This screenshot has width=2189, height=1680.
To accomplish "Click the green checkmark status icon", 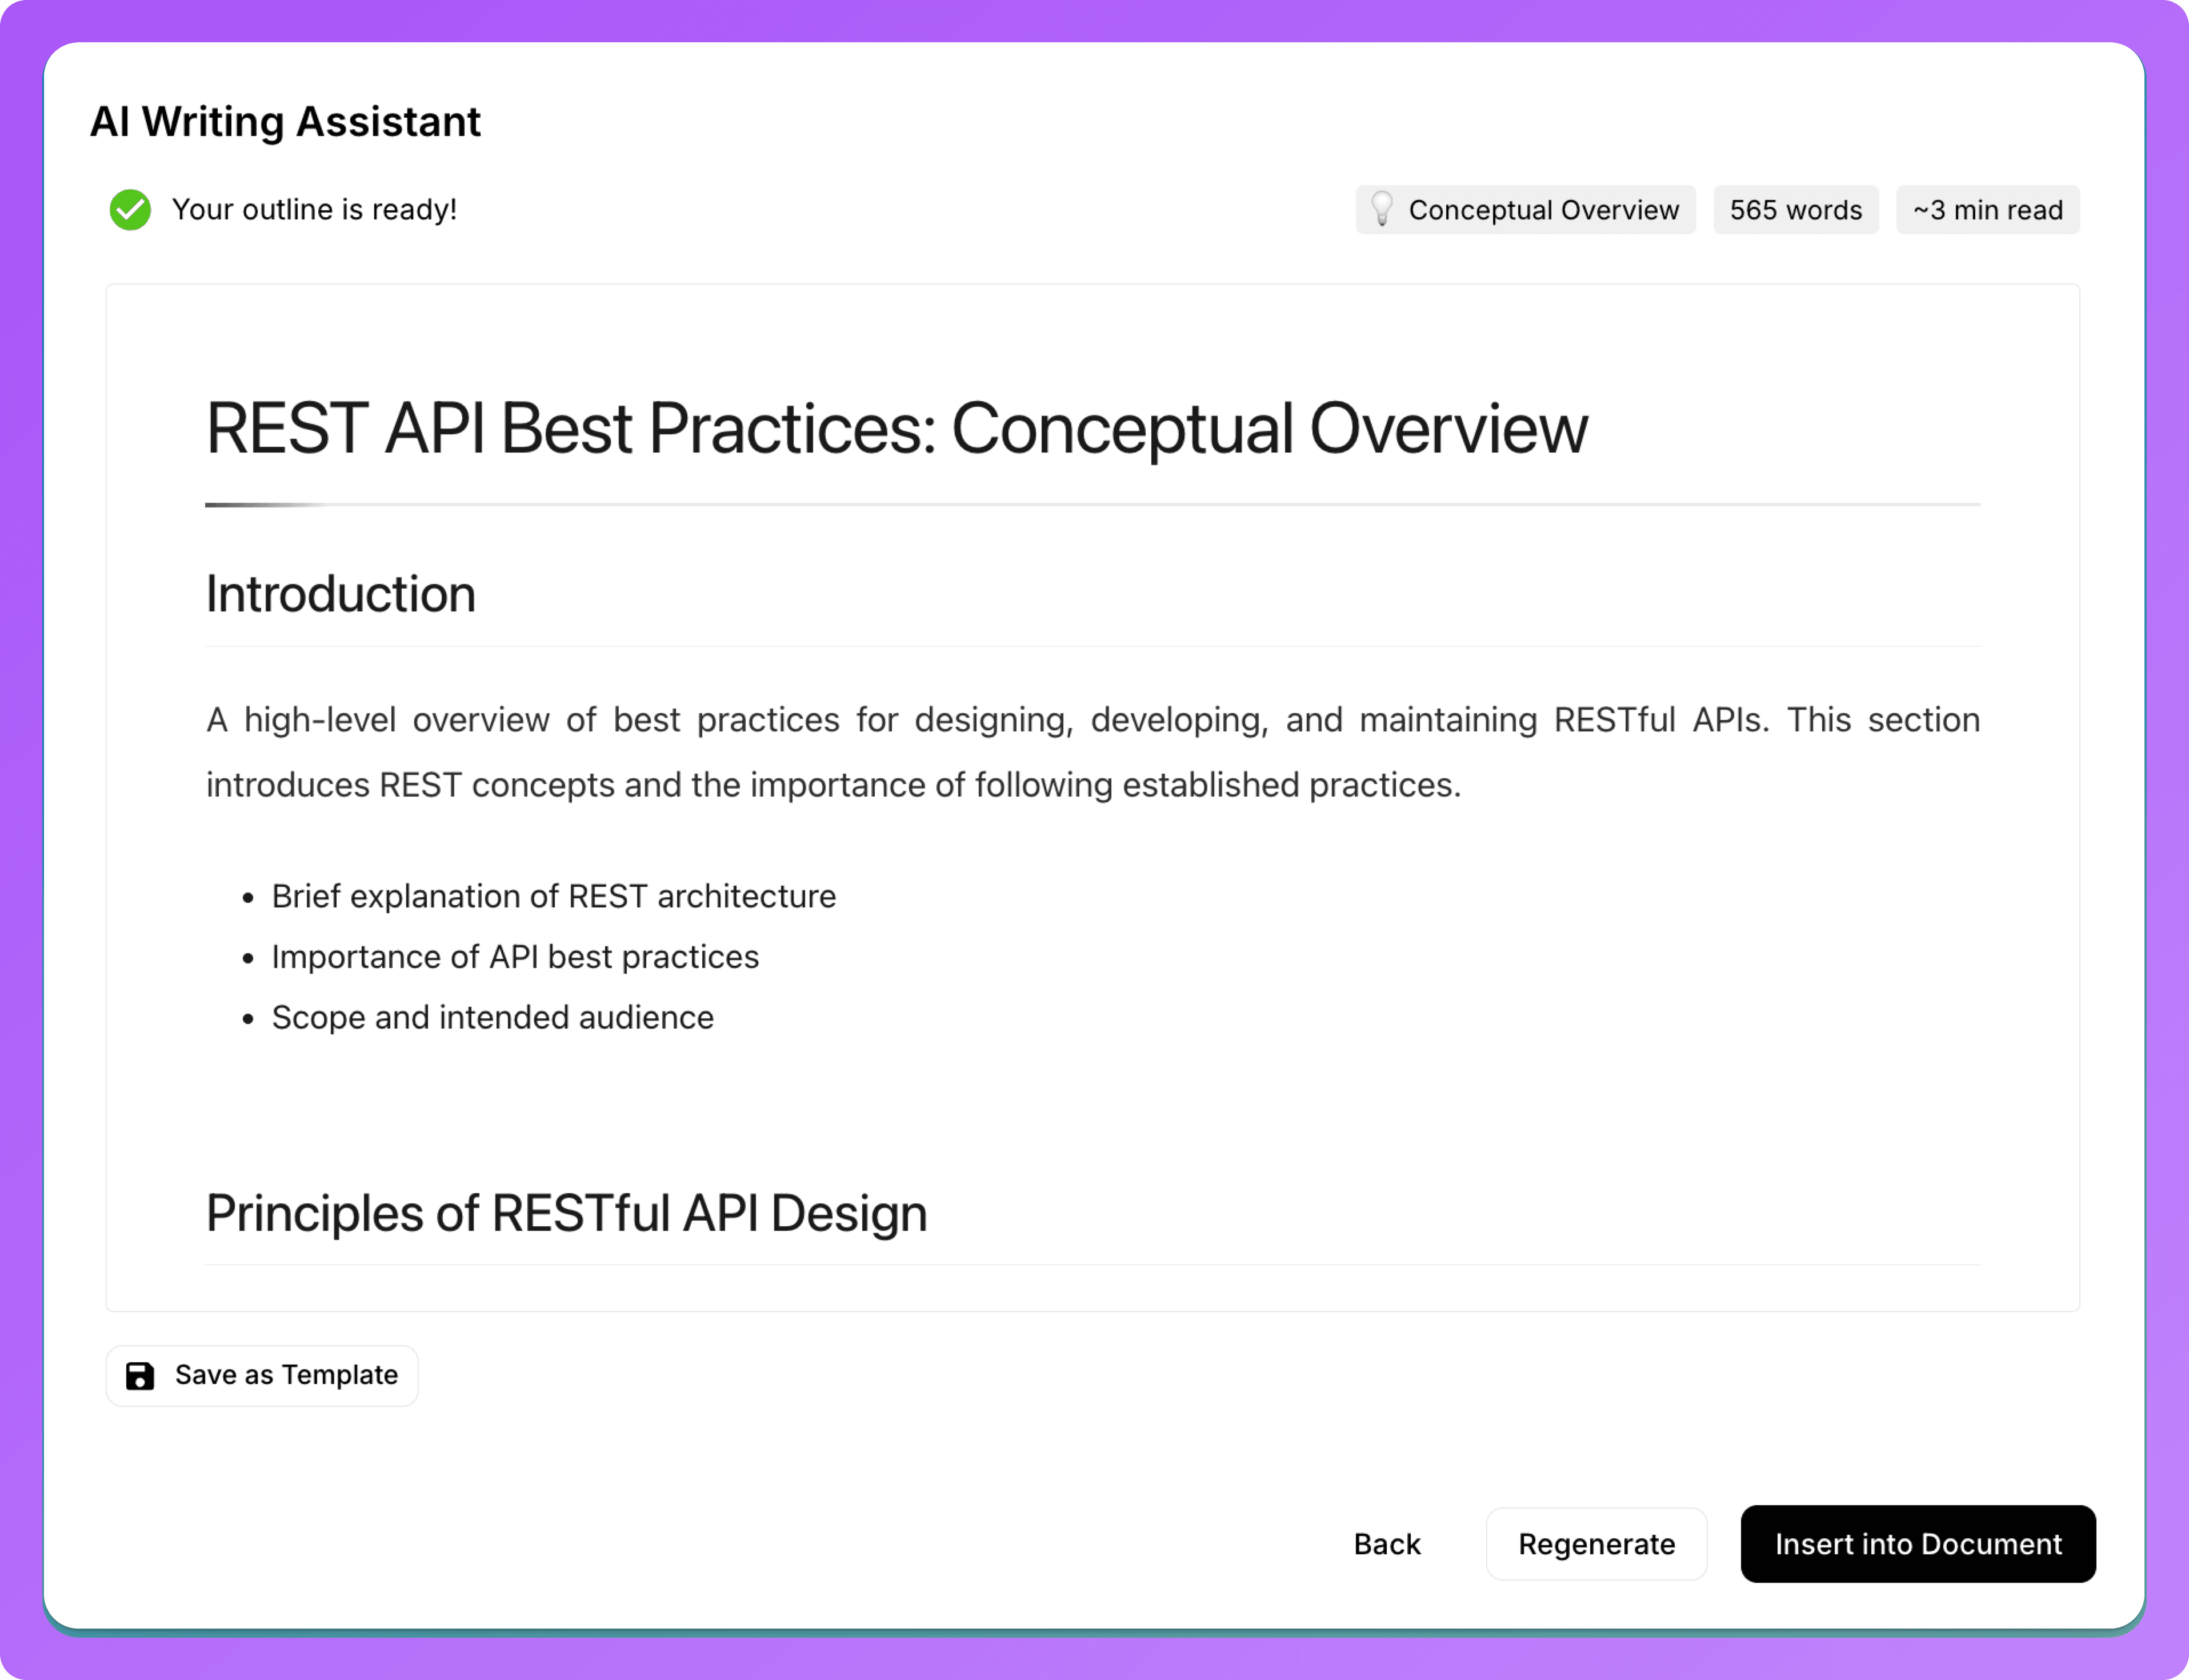I will pos(130,210).
